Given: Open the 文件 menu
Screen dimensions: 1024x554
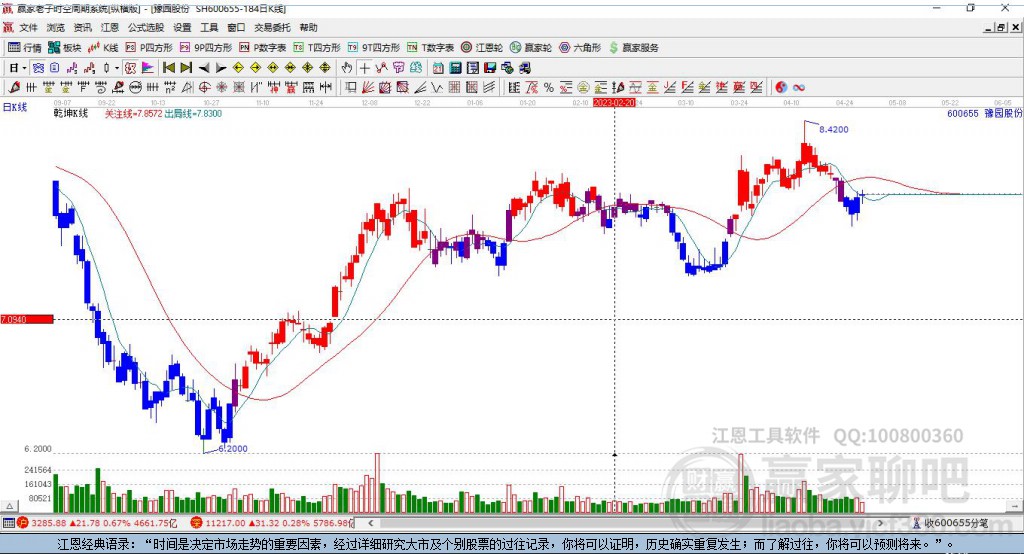Looking at the screenshot, I should pyautogui.click(x=28, y=27).
